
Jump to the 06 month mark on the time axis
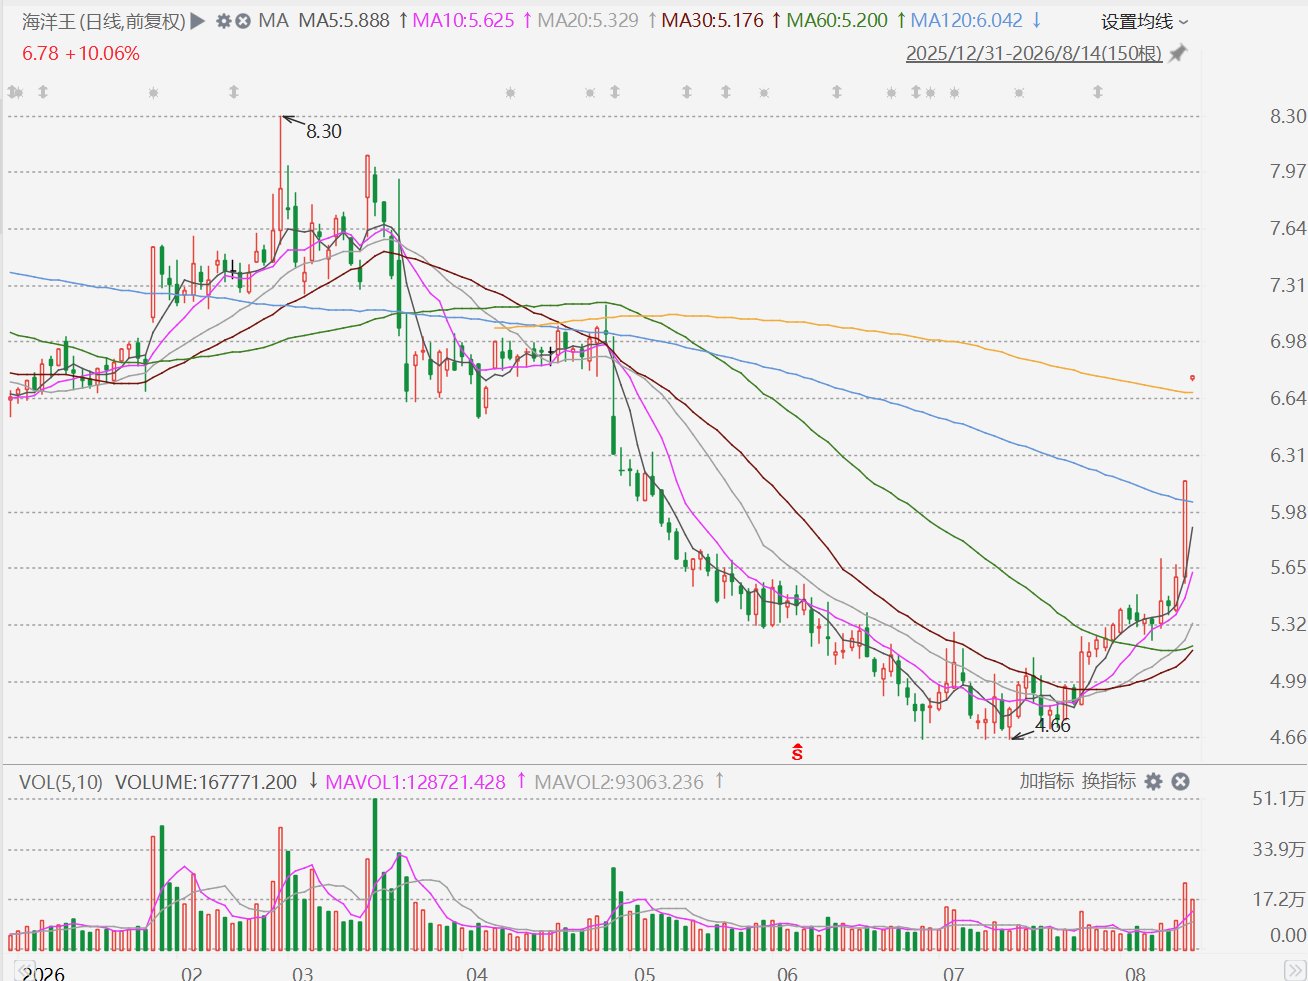coord(787,973)
